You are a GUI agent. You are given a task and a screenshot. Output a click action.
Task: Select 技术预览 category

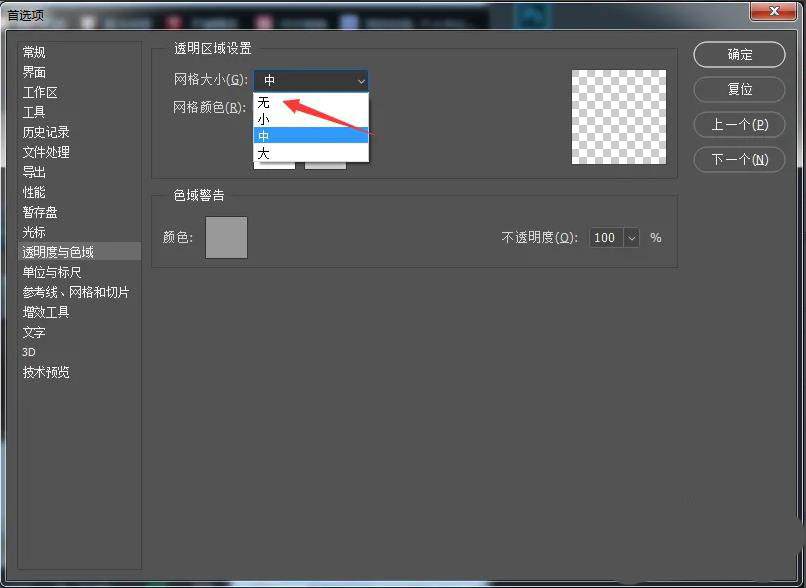pyautogui.click(x=46, y=373)
